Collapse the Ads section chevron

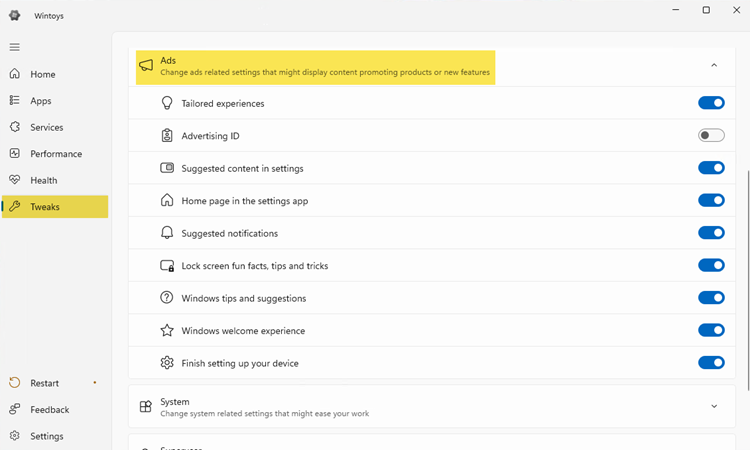(x=714, y=66)
